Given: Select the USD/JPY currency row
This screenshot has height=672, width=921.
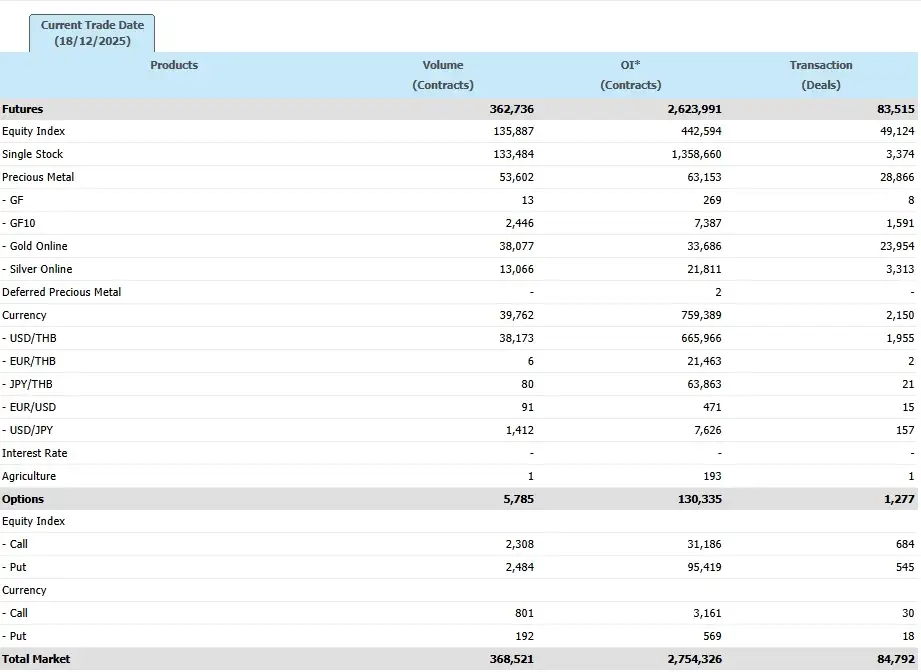Looking at the screenshot, I should [x=31, y=431].
